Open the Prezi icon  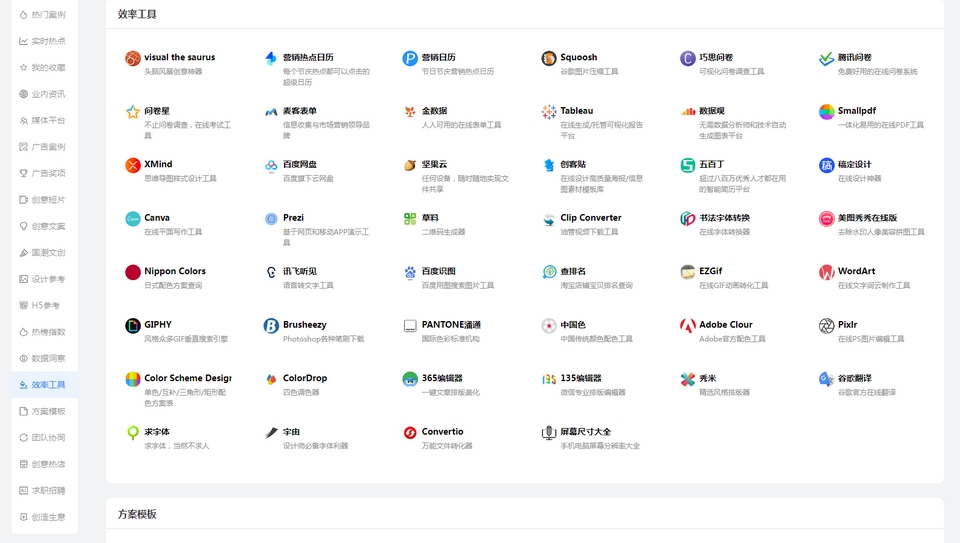(271, 219)
